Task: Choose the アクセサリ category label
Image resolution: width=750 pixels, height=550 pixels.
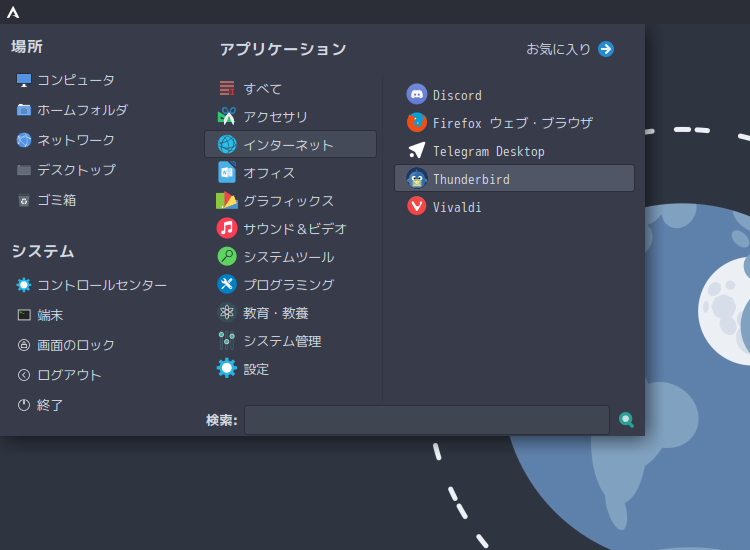Action: [276, 117]
